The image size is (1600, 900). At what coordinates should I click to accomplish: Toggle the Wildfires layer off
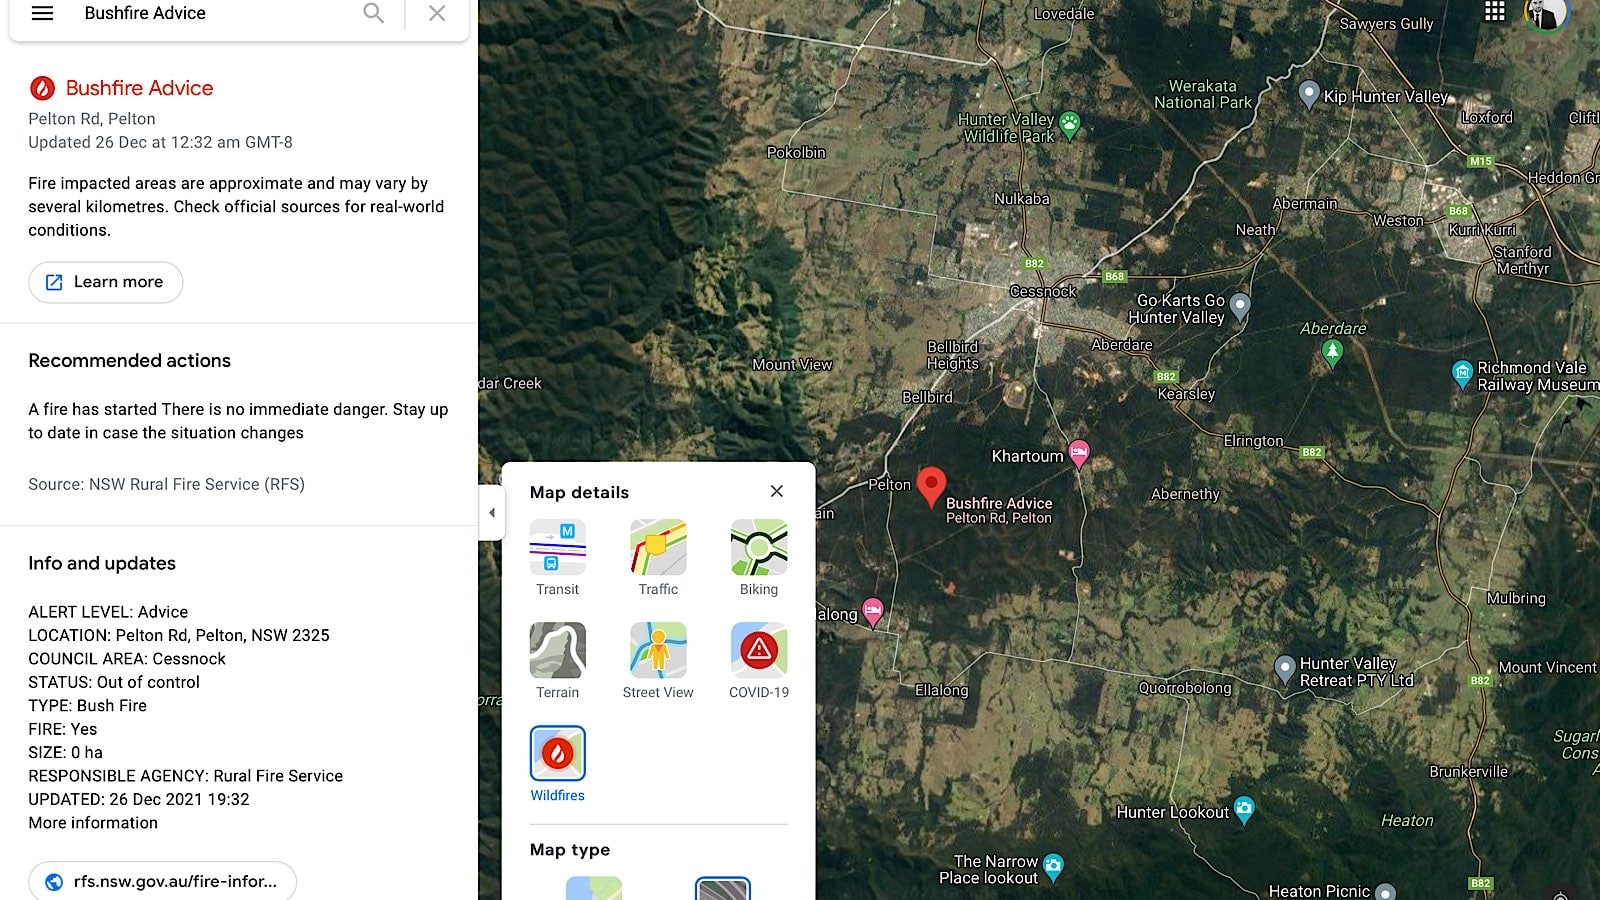click(x=557, y=753)
